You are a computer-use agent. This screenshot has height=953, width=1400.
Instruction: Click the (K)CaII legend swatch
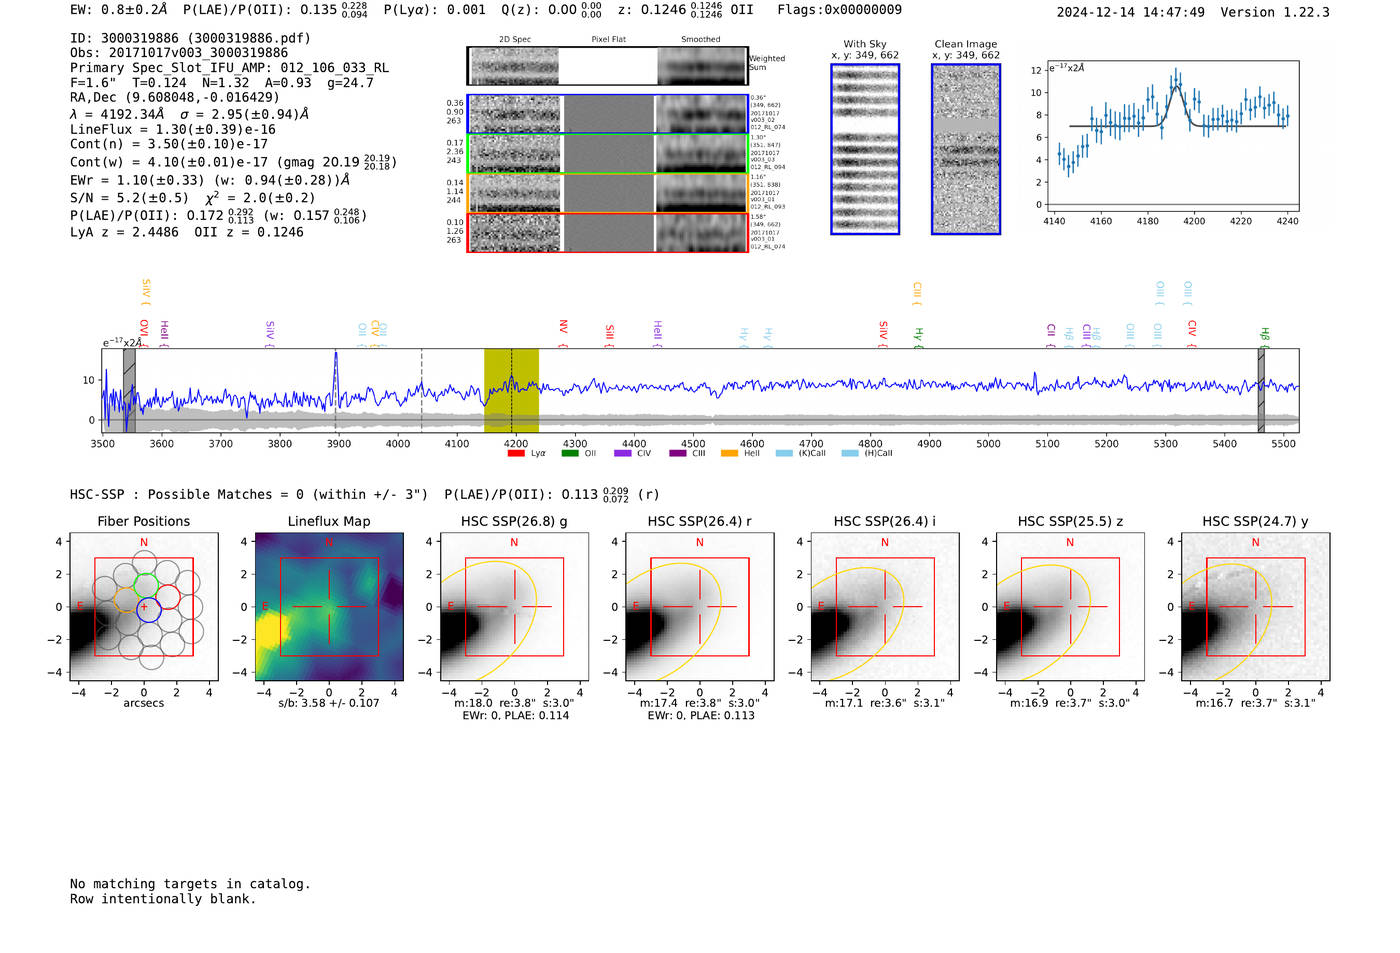click(784, 453)
